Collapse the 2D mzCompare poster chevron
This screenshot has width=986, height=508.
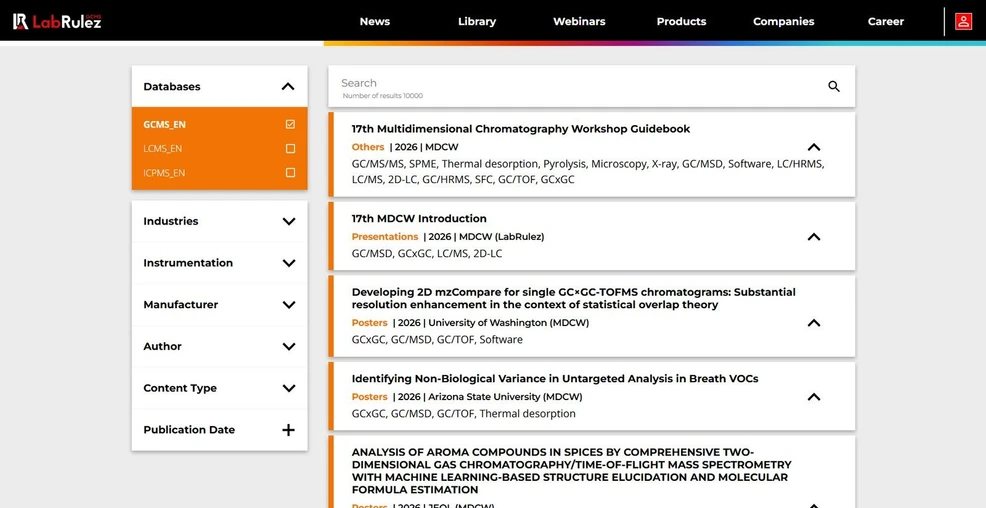tap(813, 323)
